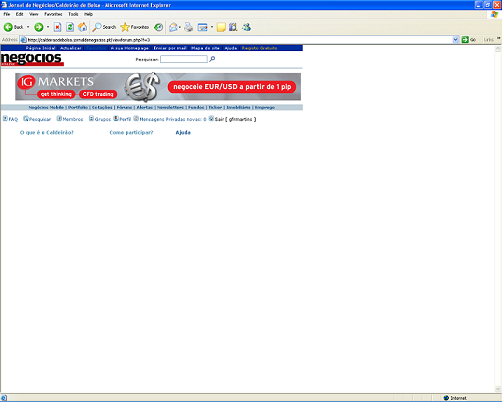The width and height of the screenshot is (502, 402).
Task: Open the Tools menu
Action: click(73, 14)
